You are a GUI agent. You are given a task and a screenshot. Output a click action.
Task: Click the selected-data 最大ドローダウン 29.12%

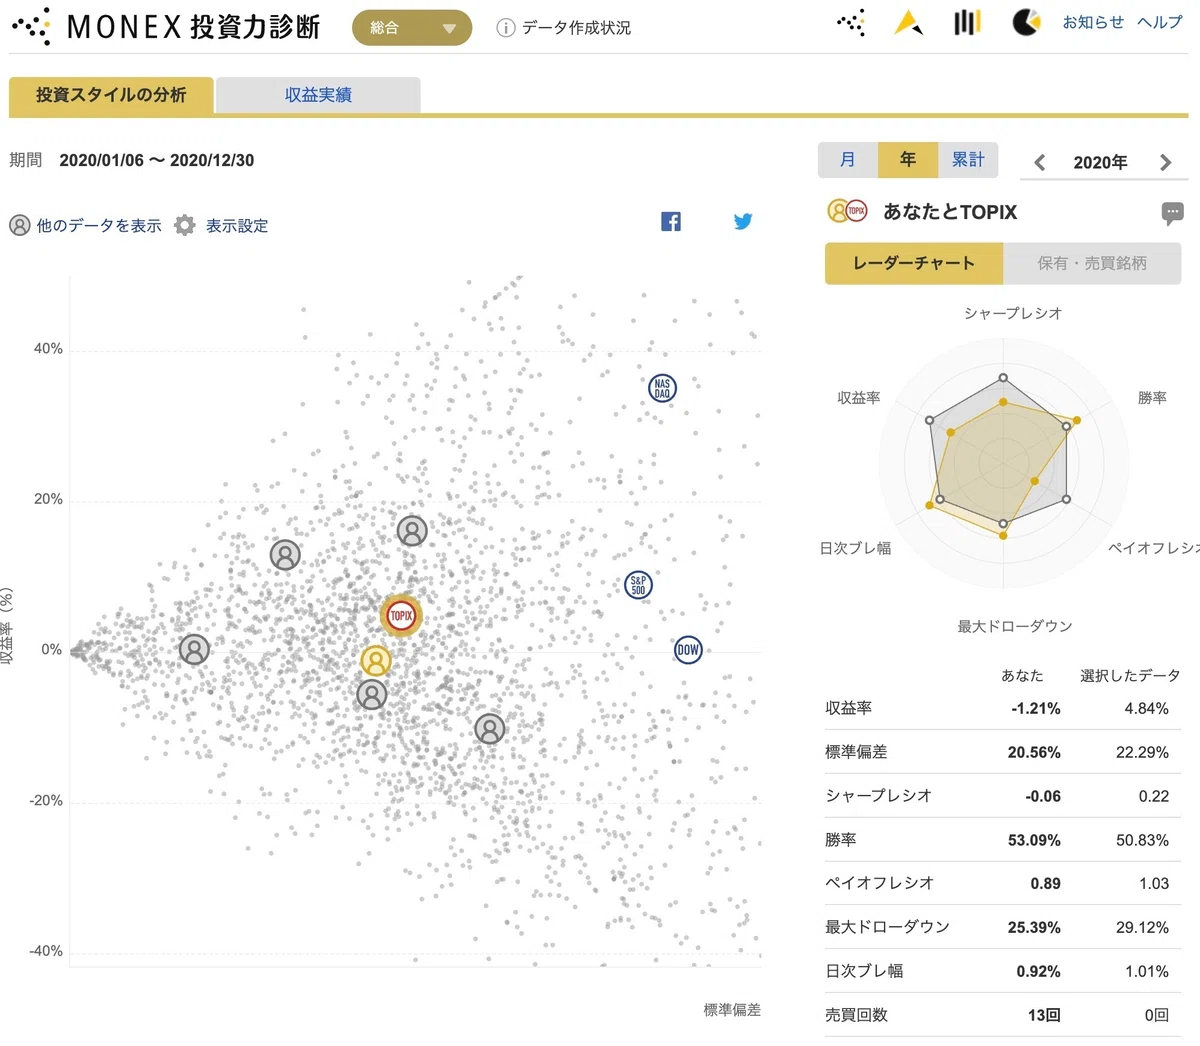pos(1143,927)
